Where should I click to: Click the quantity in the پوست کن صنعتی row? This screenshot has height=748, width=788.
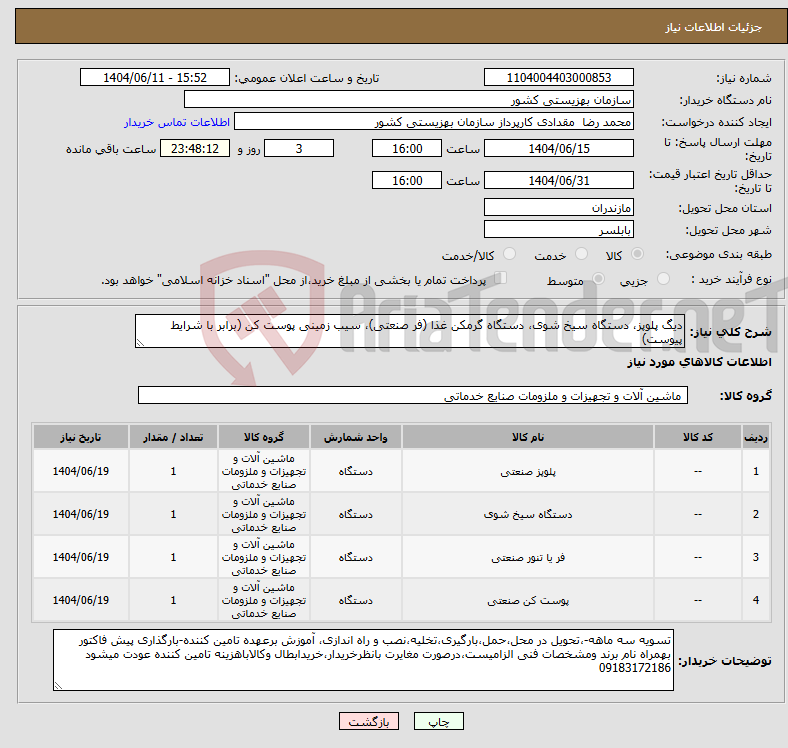point(173,600)
